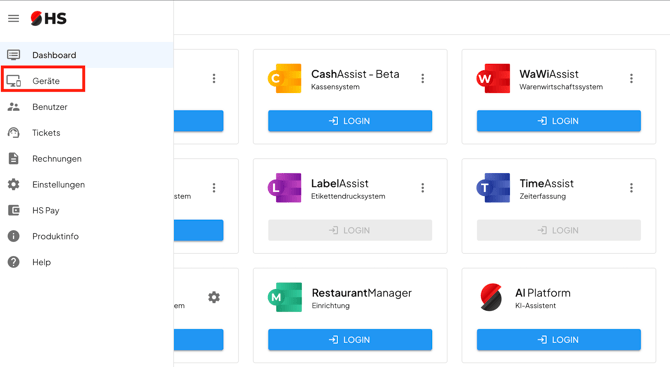
Task: Expand LabelAssist three-dot options menu
Action: pos(423,188)
